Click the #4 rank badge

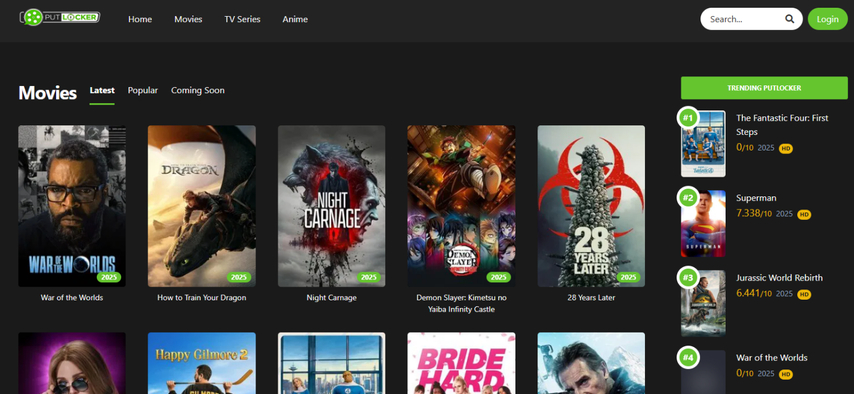pyautogui.click(x=688, y=358)
